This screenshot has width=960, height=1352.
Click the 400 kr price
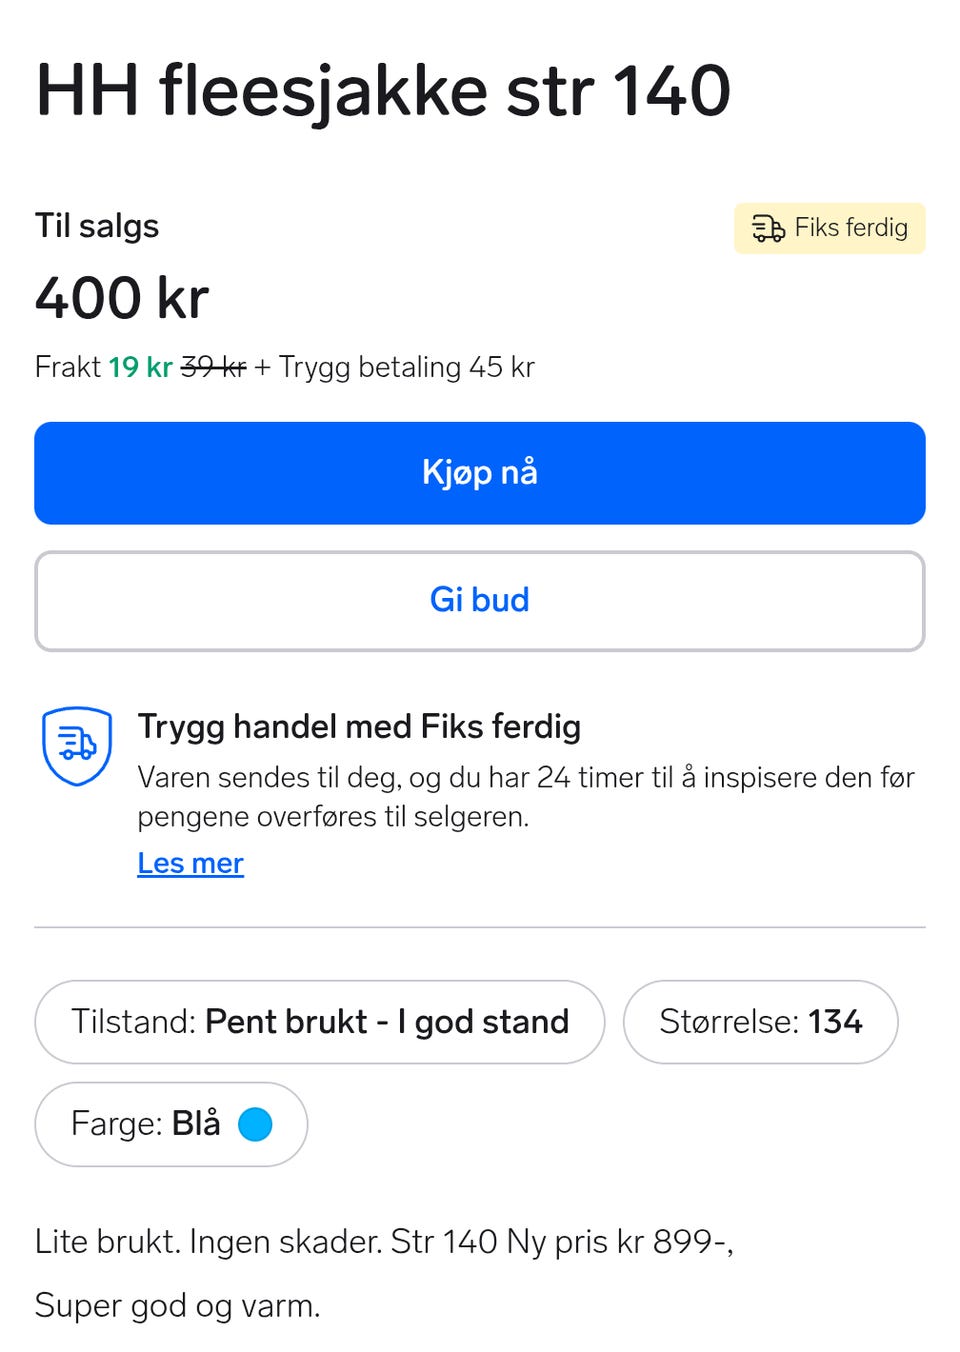coord(122,298)
